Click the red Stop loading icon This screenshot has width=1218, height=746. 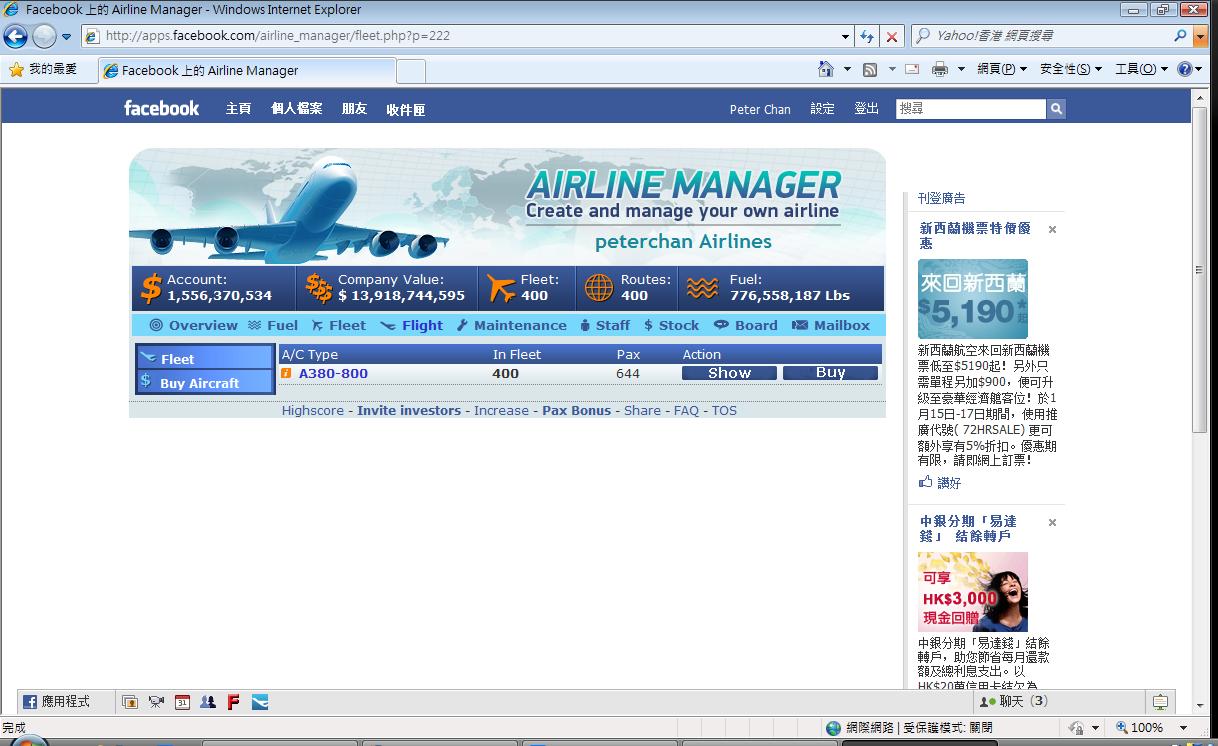coord(892,36)
